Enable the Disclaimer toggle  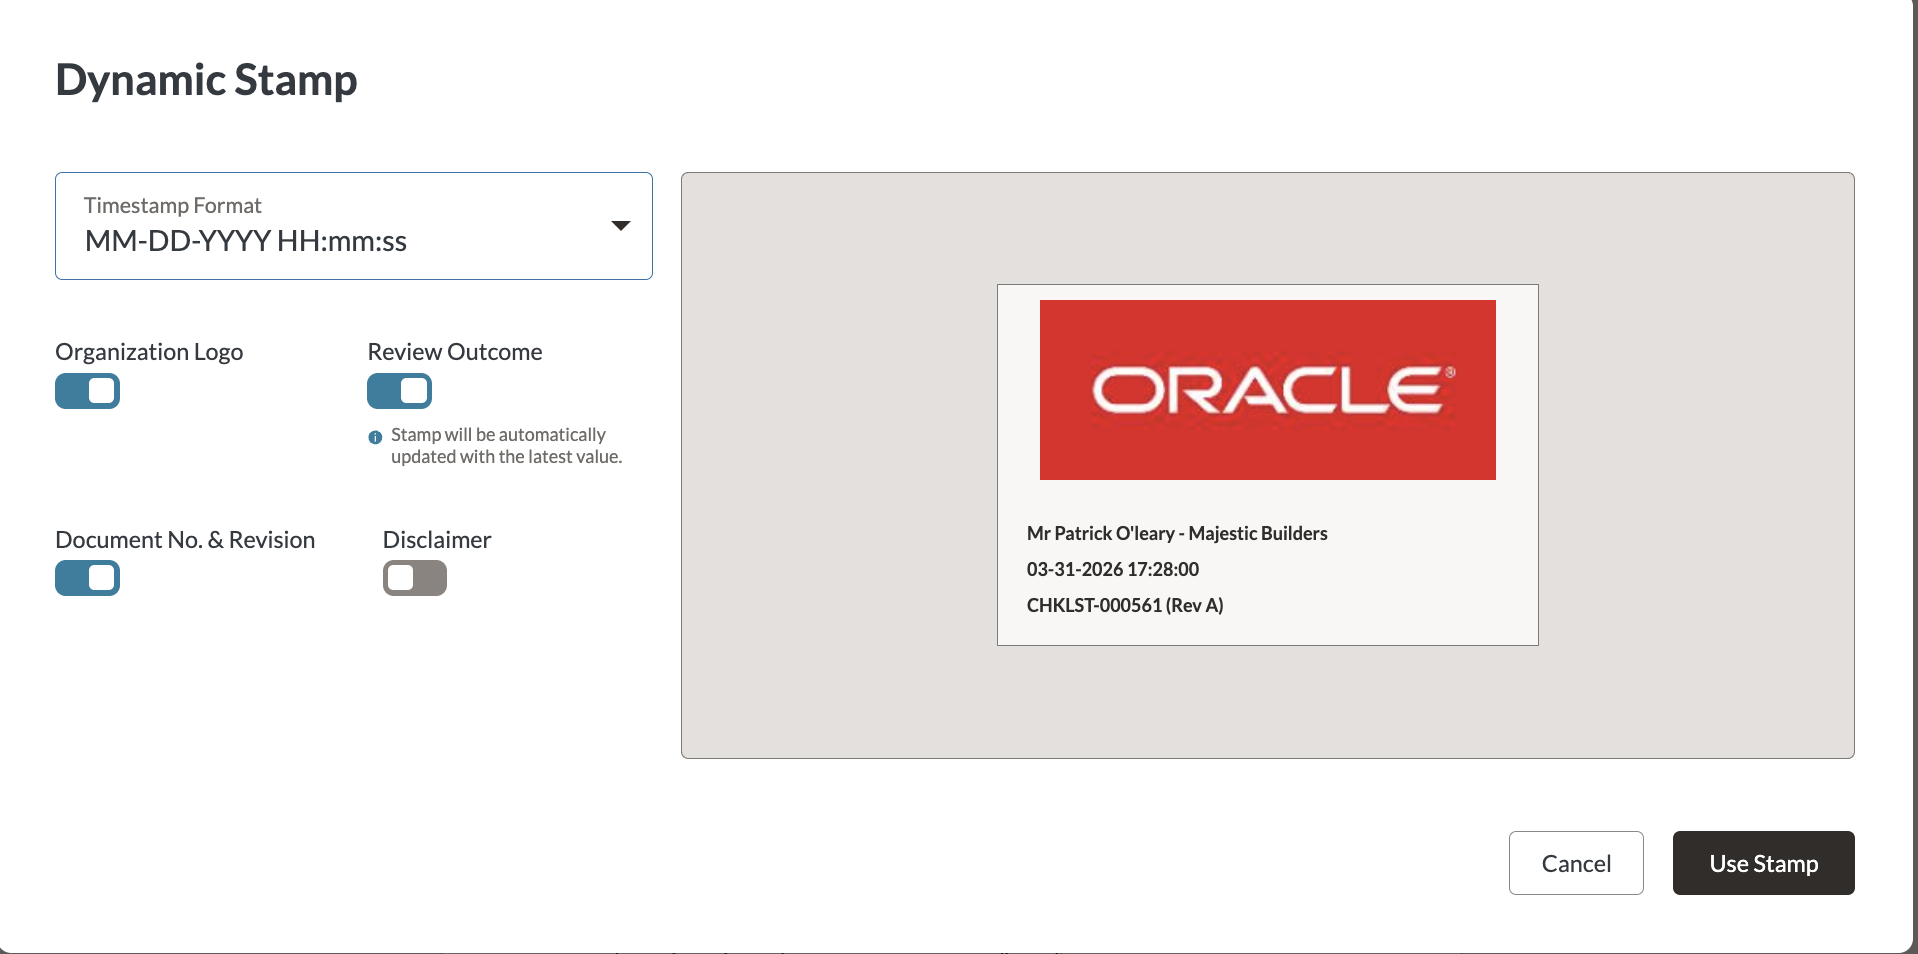click(x=415, y=578)
